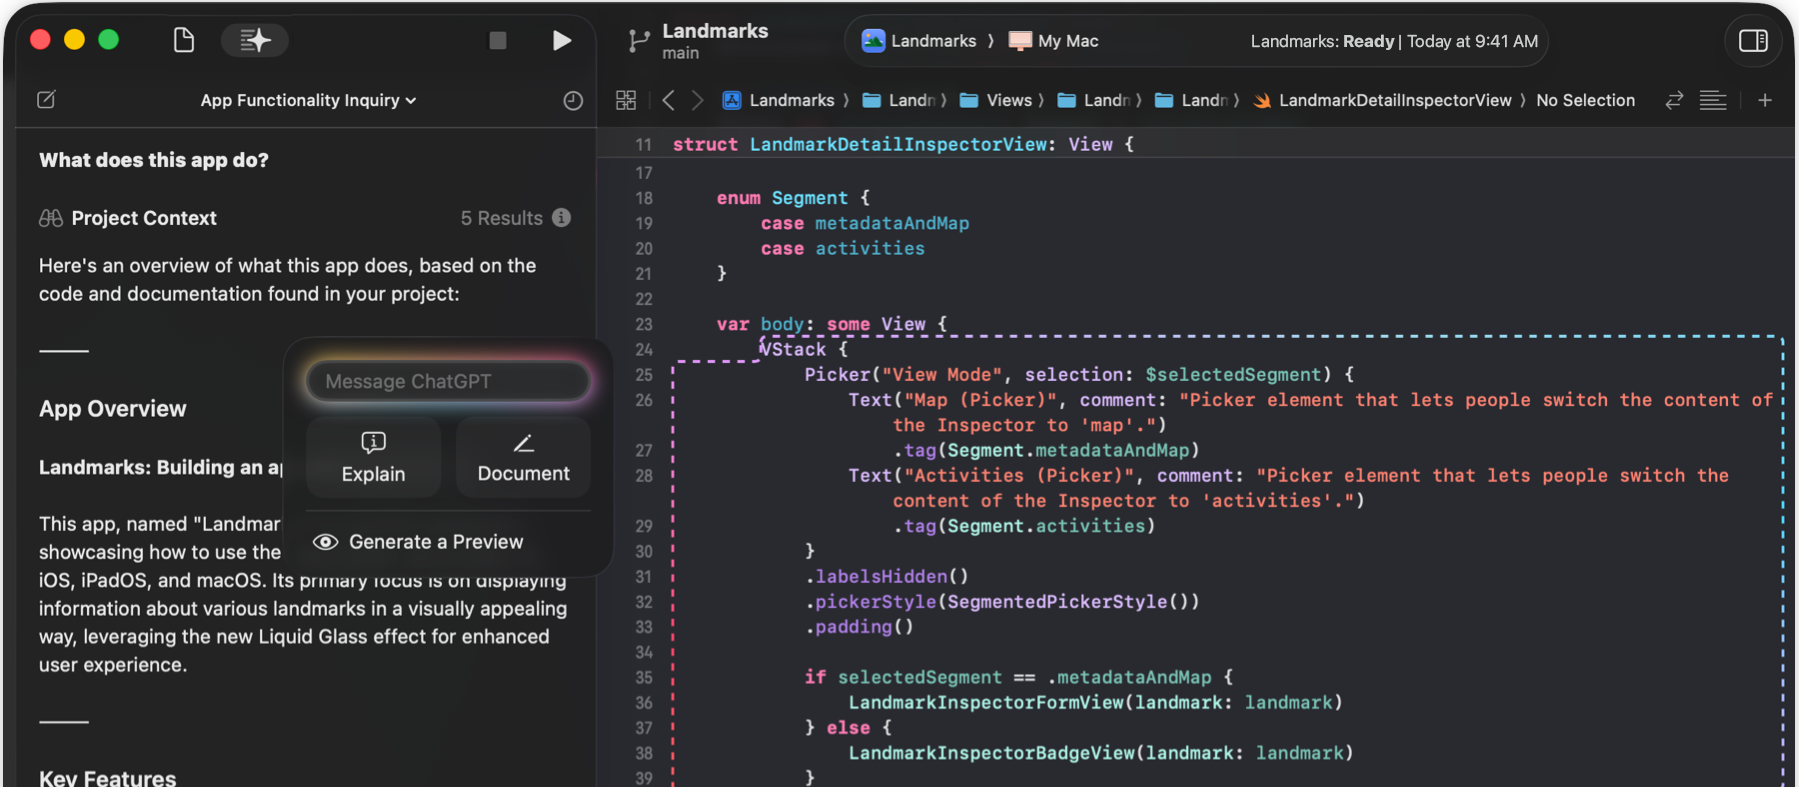1799x787 pixels.
Task: Click the Document button
Action: pos(523,457)
